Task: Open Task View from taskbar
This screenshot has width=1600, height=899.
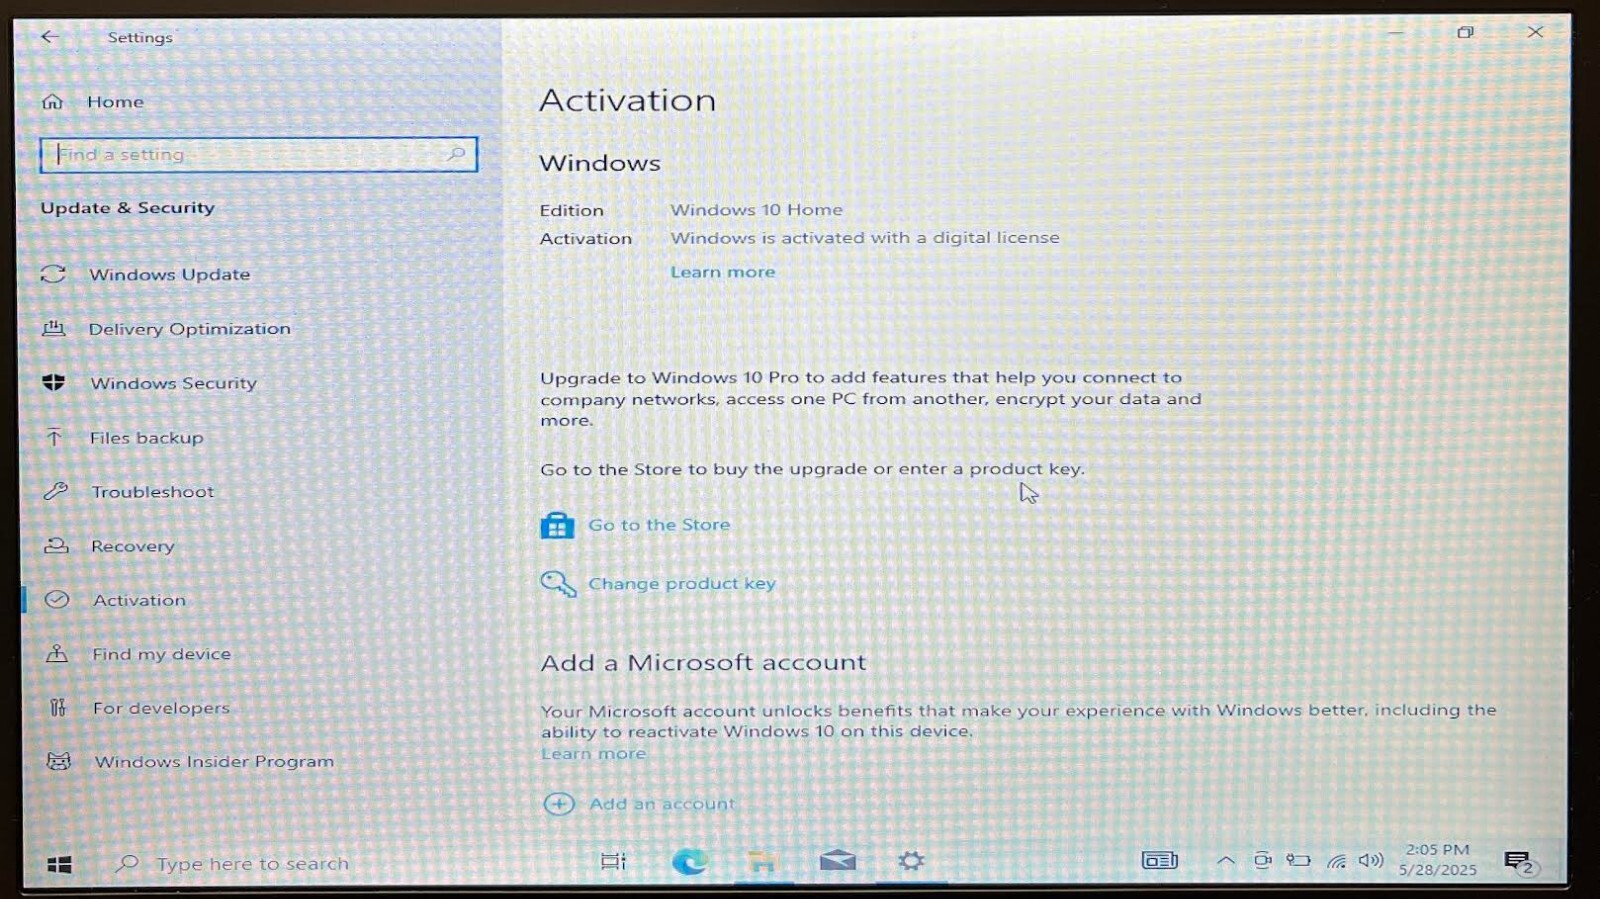Action: [613, 861]
